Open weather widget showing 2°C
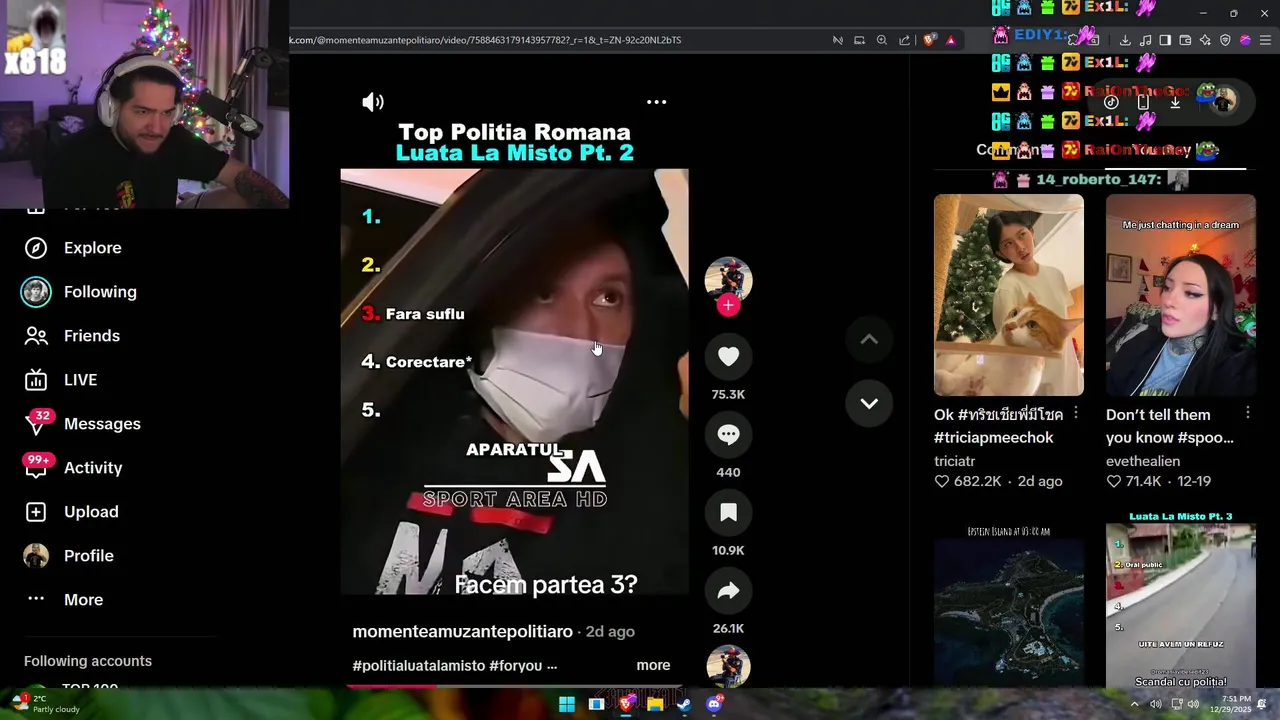Image resolution: width=1280 pixels, height=720 pixels. pyautogui.click(x=44, y=704)
